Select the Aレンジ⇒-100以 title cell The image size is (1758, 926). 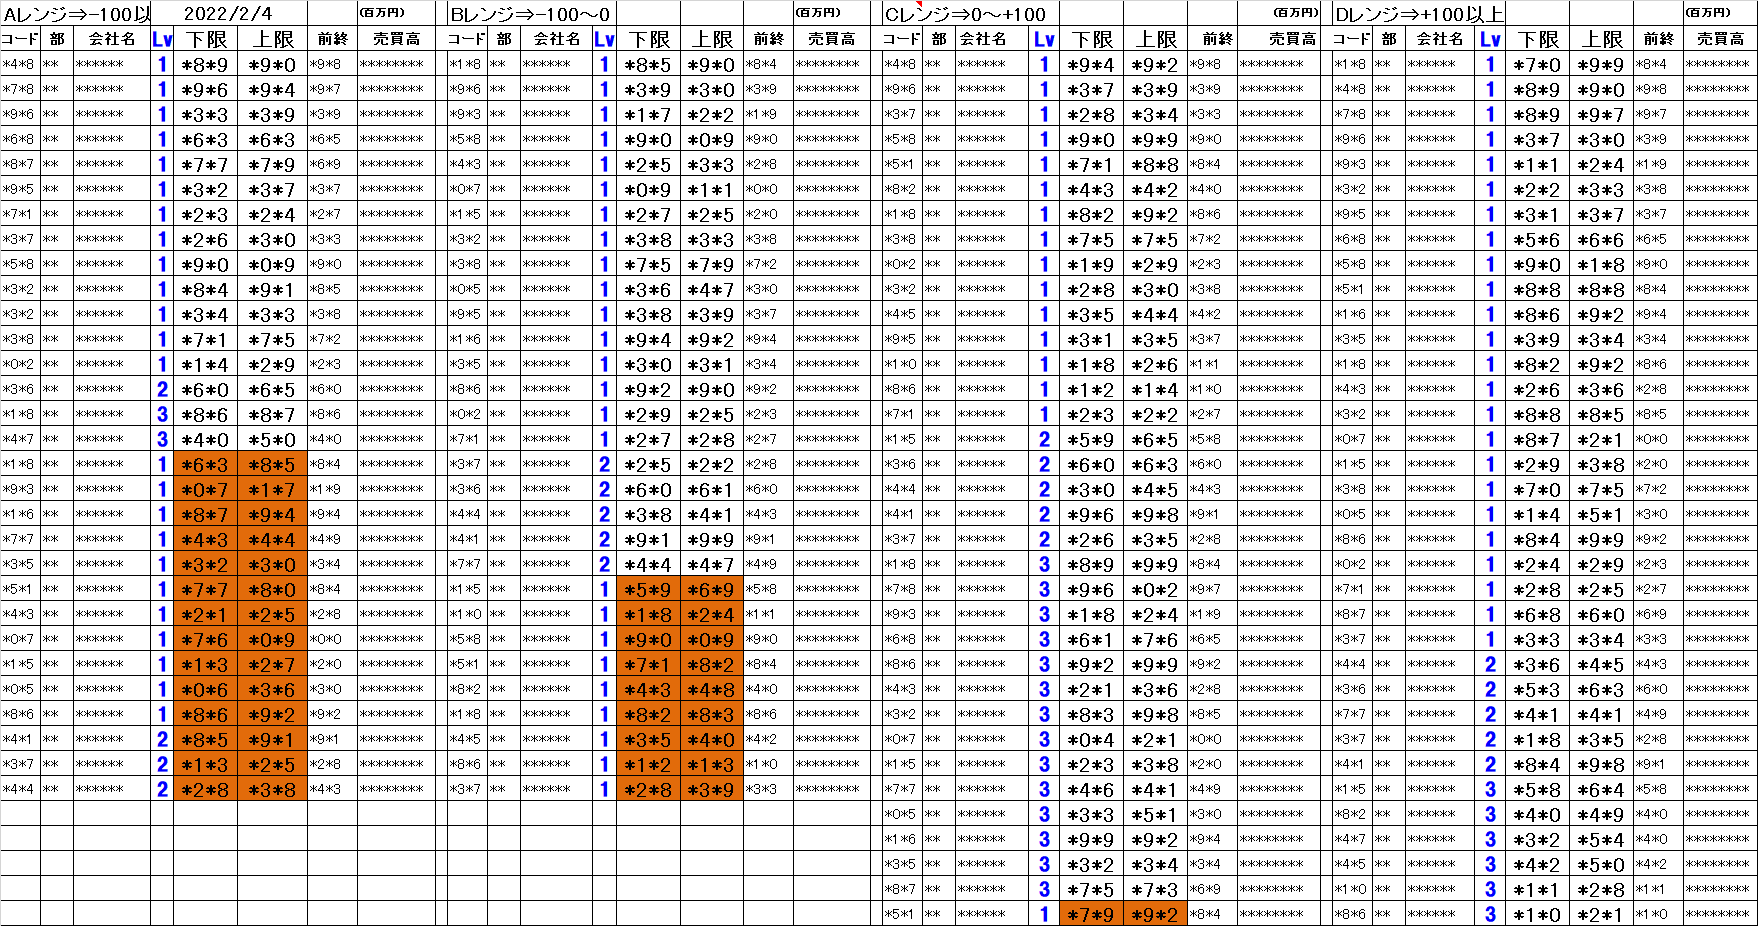pos(76,13)
